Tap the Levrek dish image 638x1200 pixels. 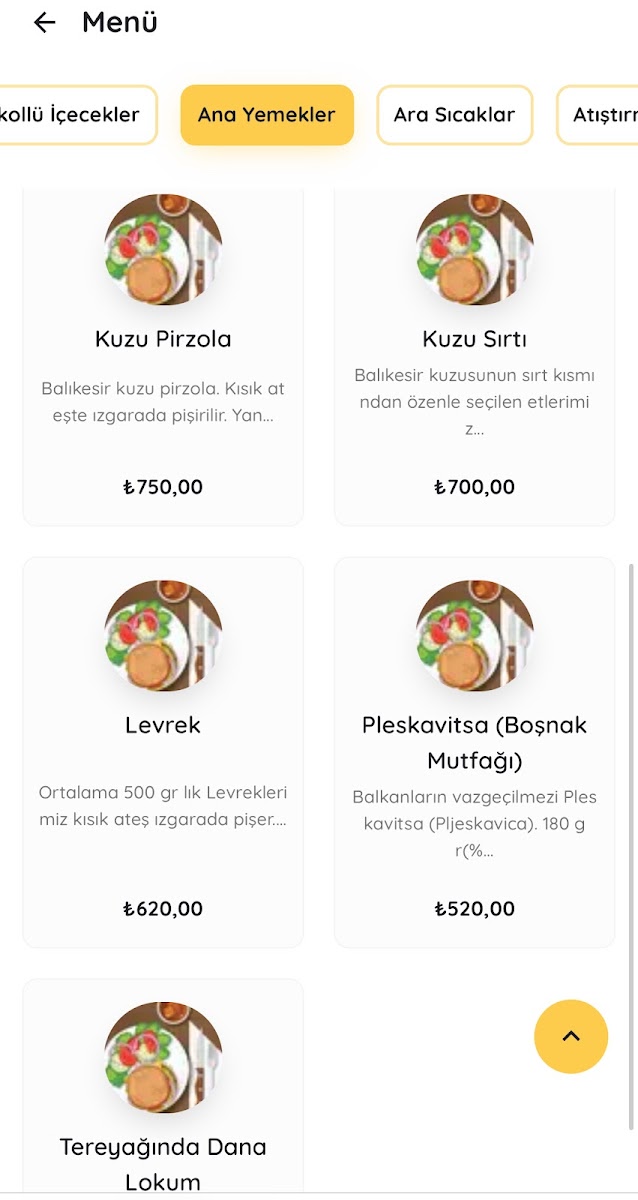point(163,635)
